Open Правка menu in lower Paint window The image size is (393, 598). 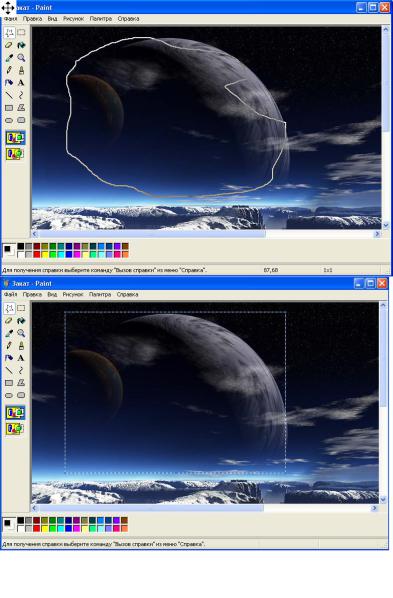click(x=32, y=294)
